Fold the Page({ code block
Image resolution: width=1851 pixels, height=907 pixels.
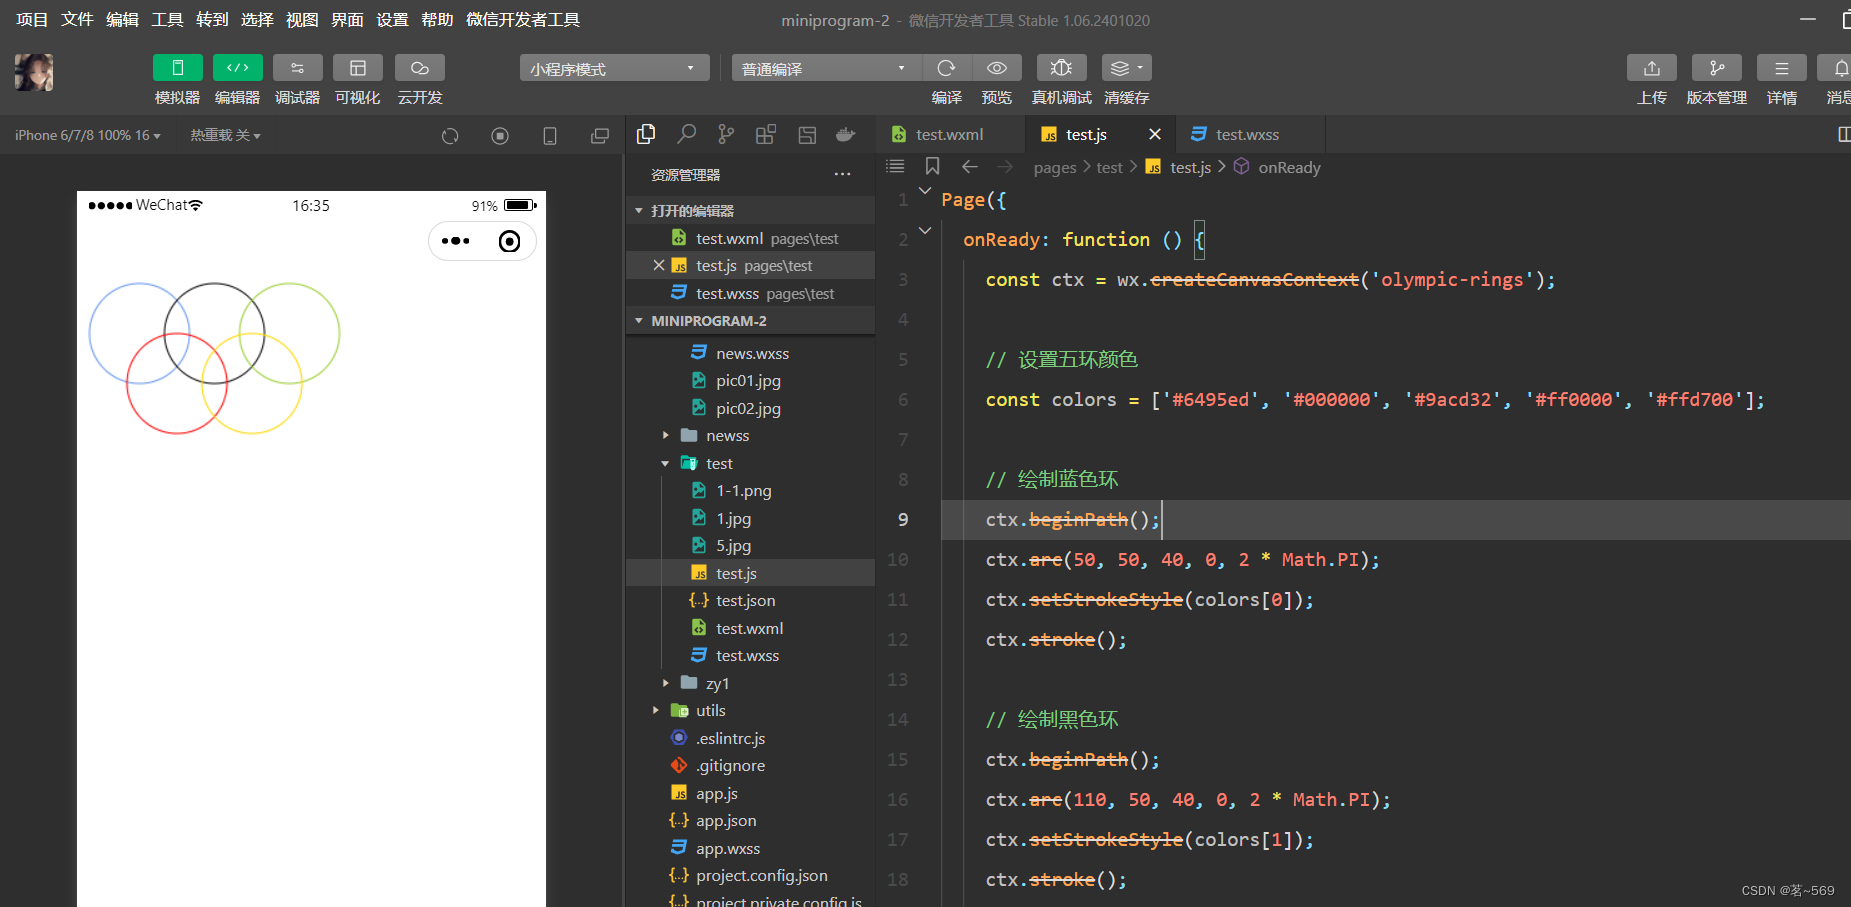click(x=925, y=190)
